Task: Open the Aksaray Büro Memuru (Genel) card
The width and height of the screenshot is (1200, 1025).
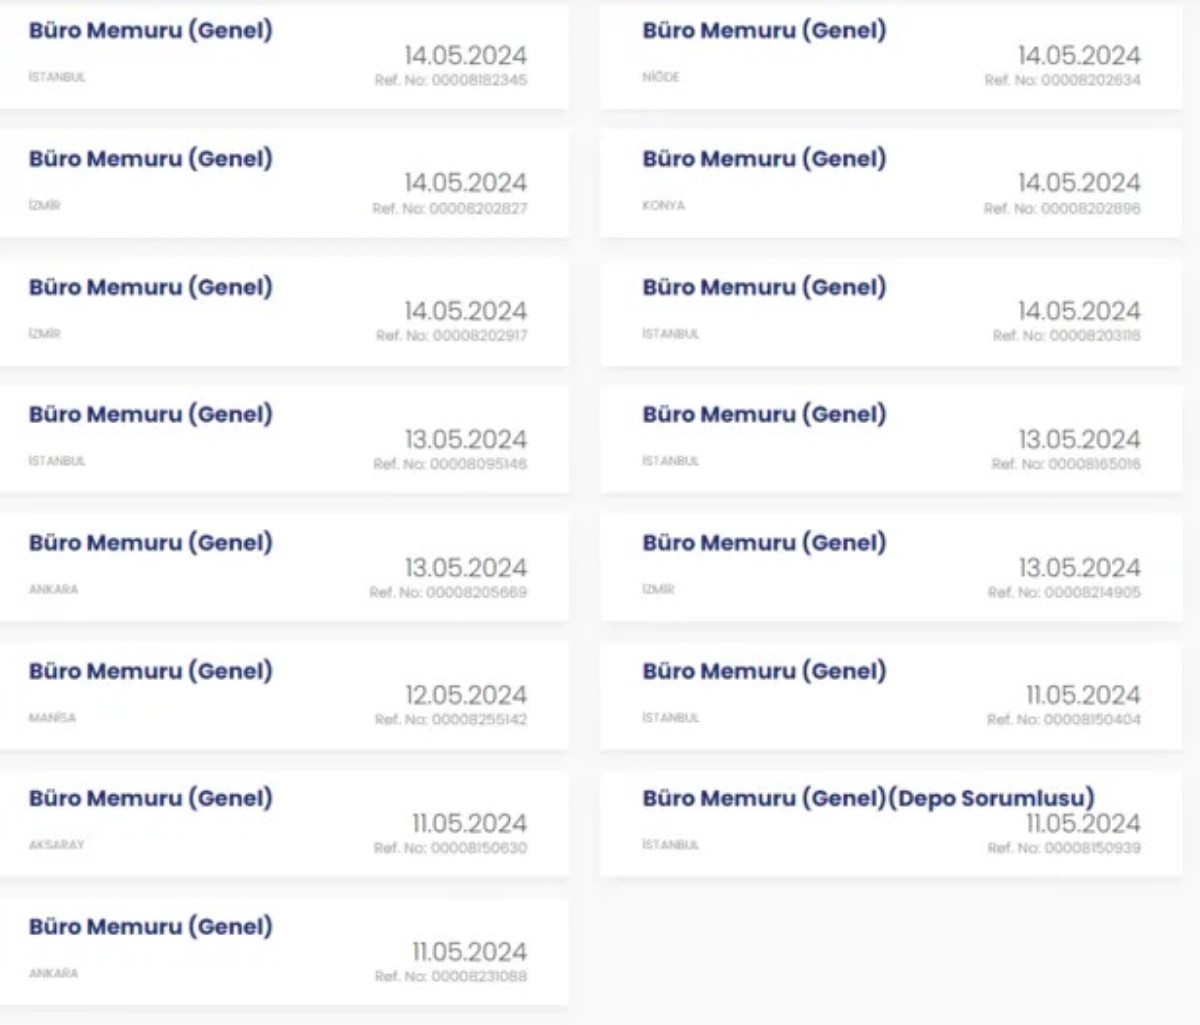Action: coord(284,824)
